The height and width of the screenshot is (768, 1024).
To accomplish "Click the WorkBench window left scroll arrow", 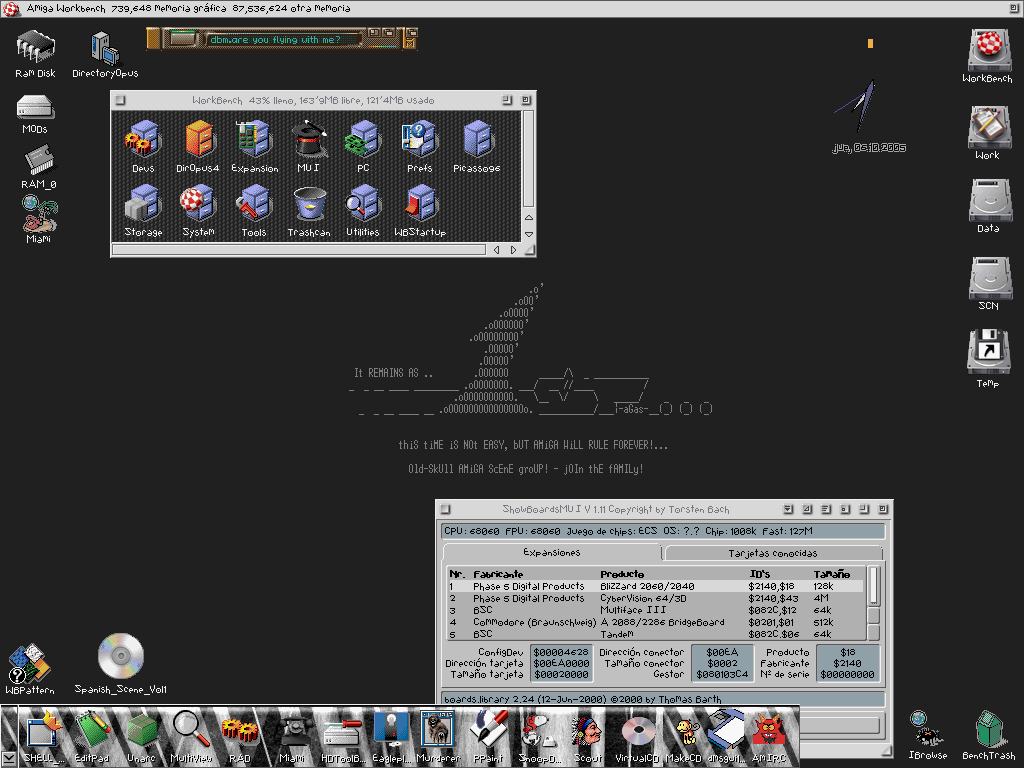I will (496, 250).
